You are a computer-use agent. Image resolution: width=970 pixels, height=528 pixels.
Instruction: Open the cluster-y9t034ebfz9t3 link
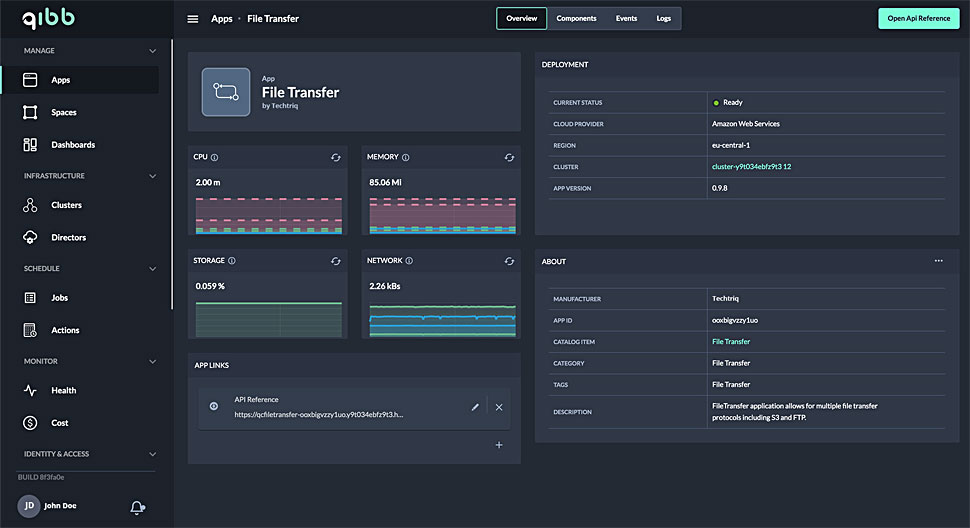coord(751,167)
